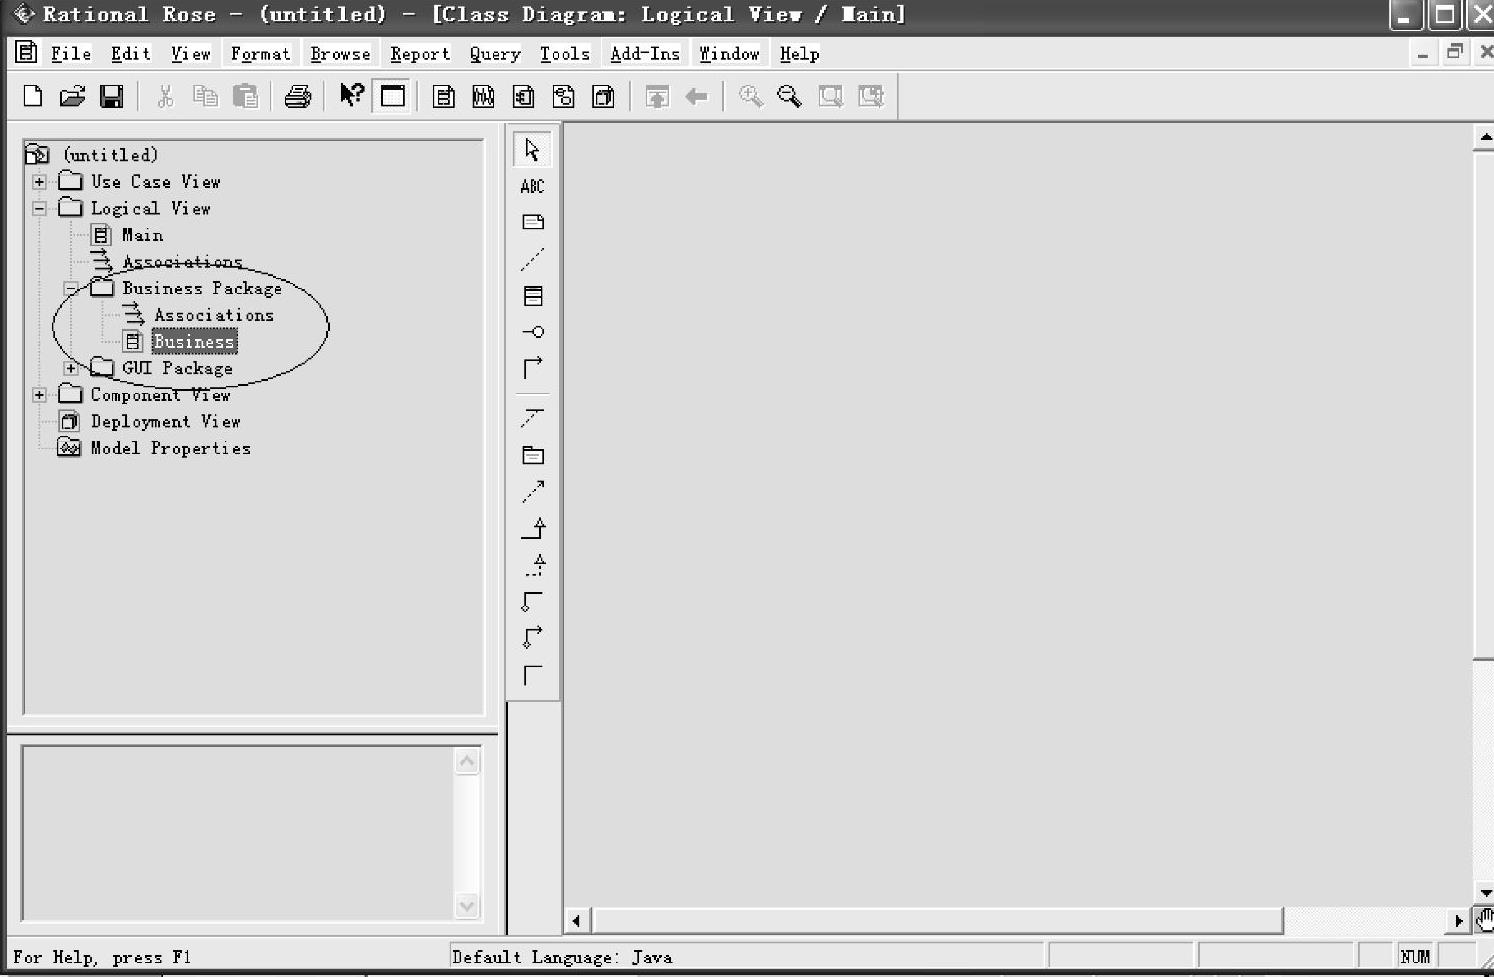Click the Browse Parent toolbar icon
The height and width of the screenshot is (977, 1494).
(657, 96)
